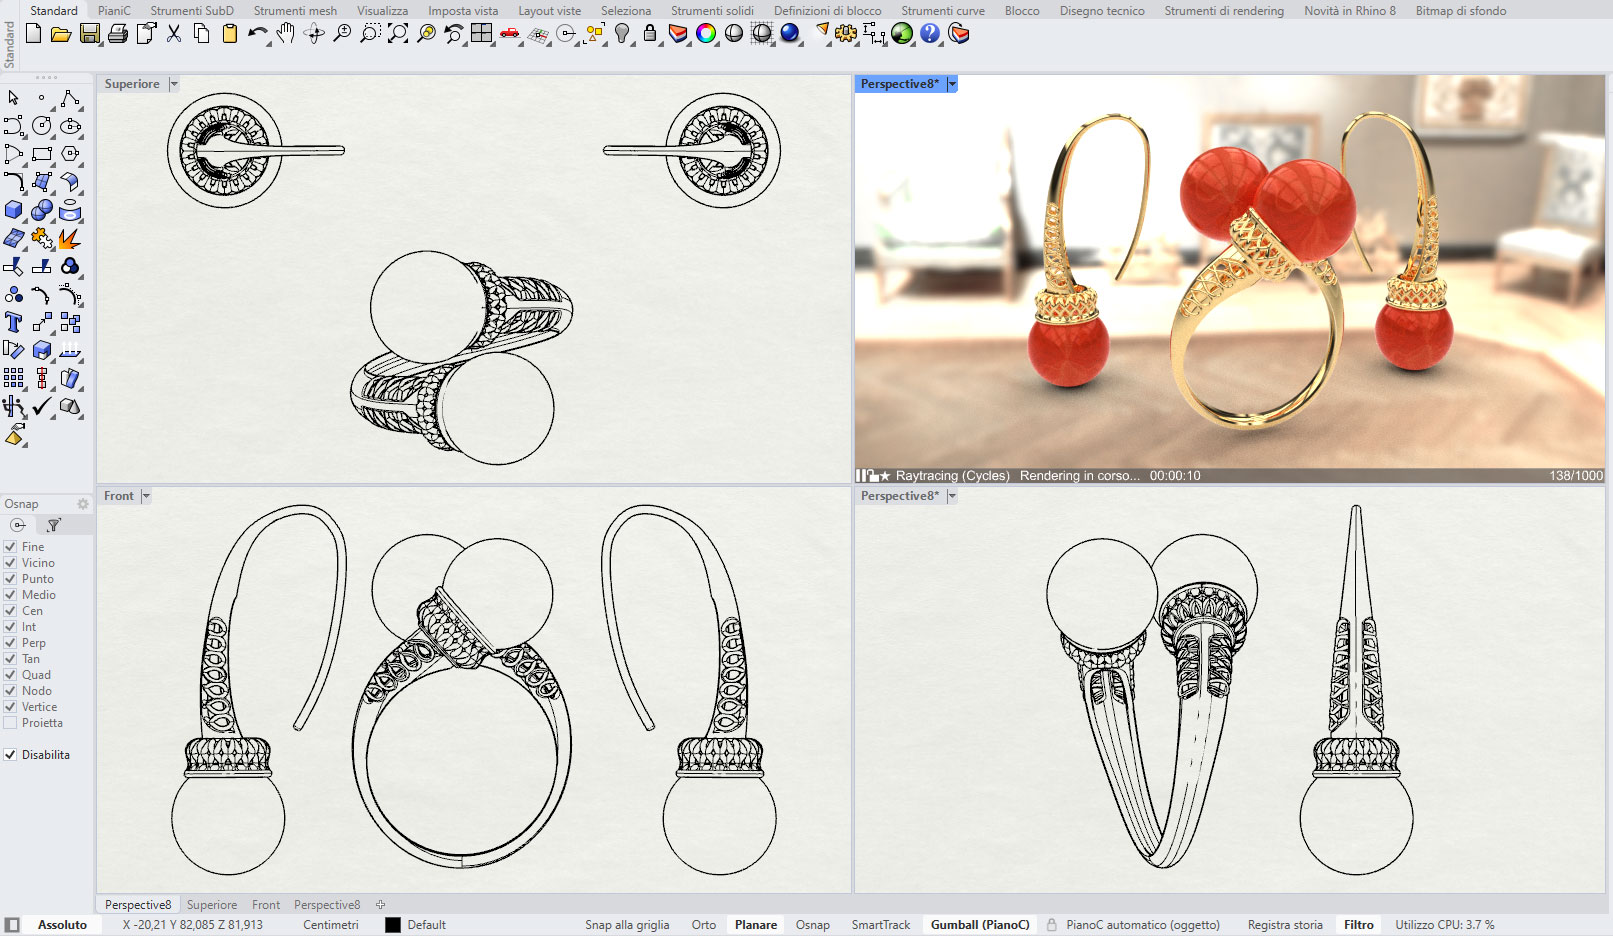Click the filter icon in the Osnap panel
The height and width of the screenshot is (936, 1613).
(54, 525)
